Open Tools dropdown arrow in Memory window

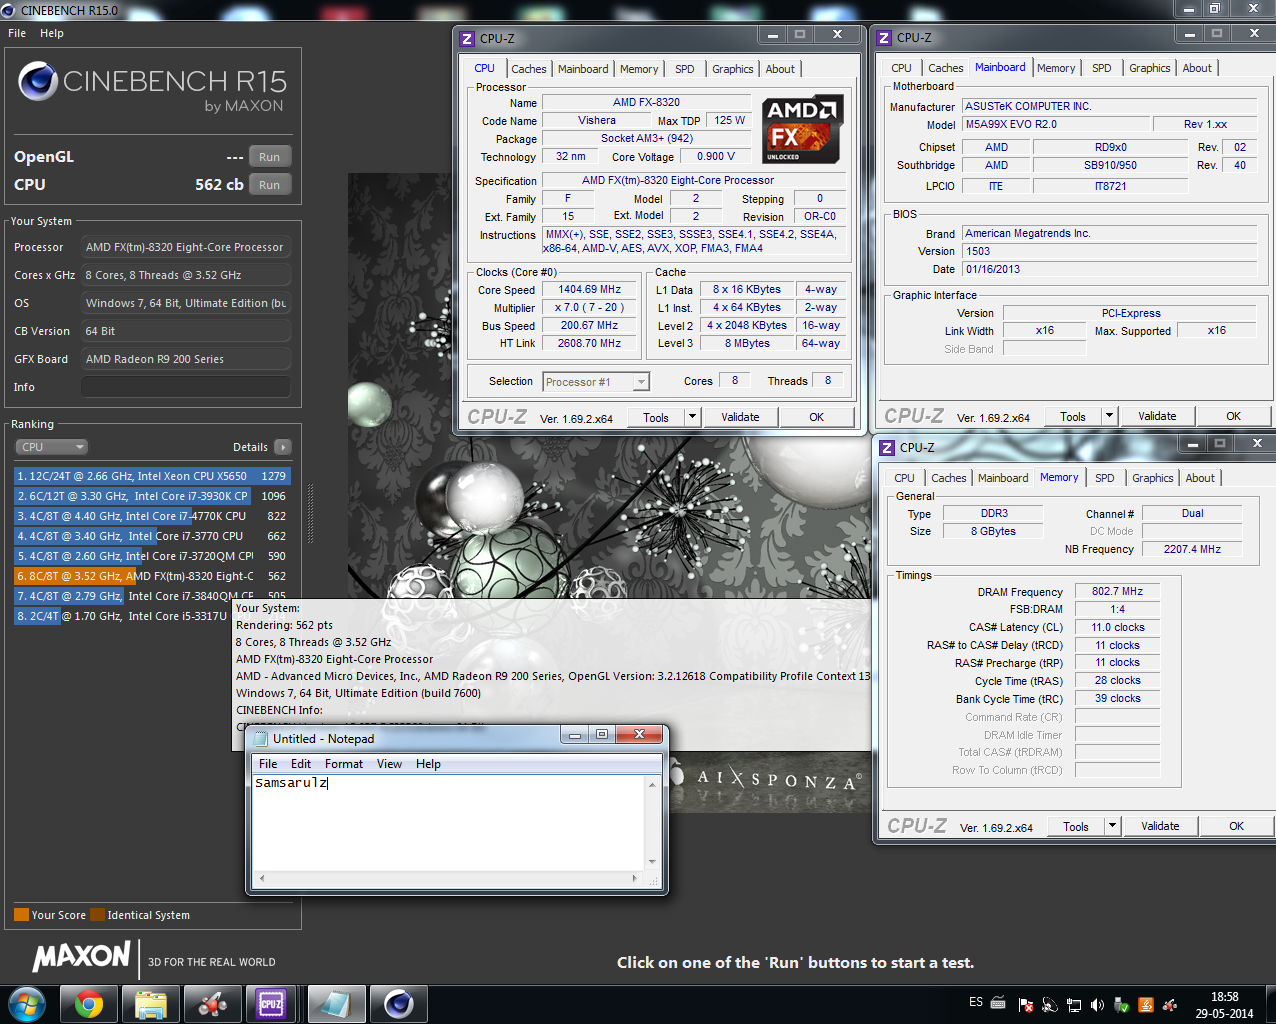(1112, 826)
